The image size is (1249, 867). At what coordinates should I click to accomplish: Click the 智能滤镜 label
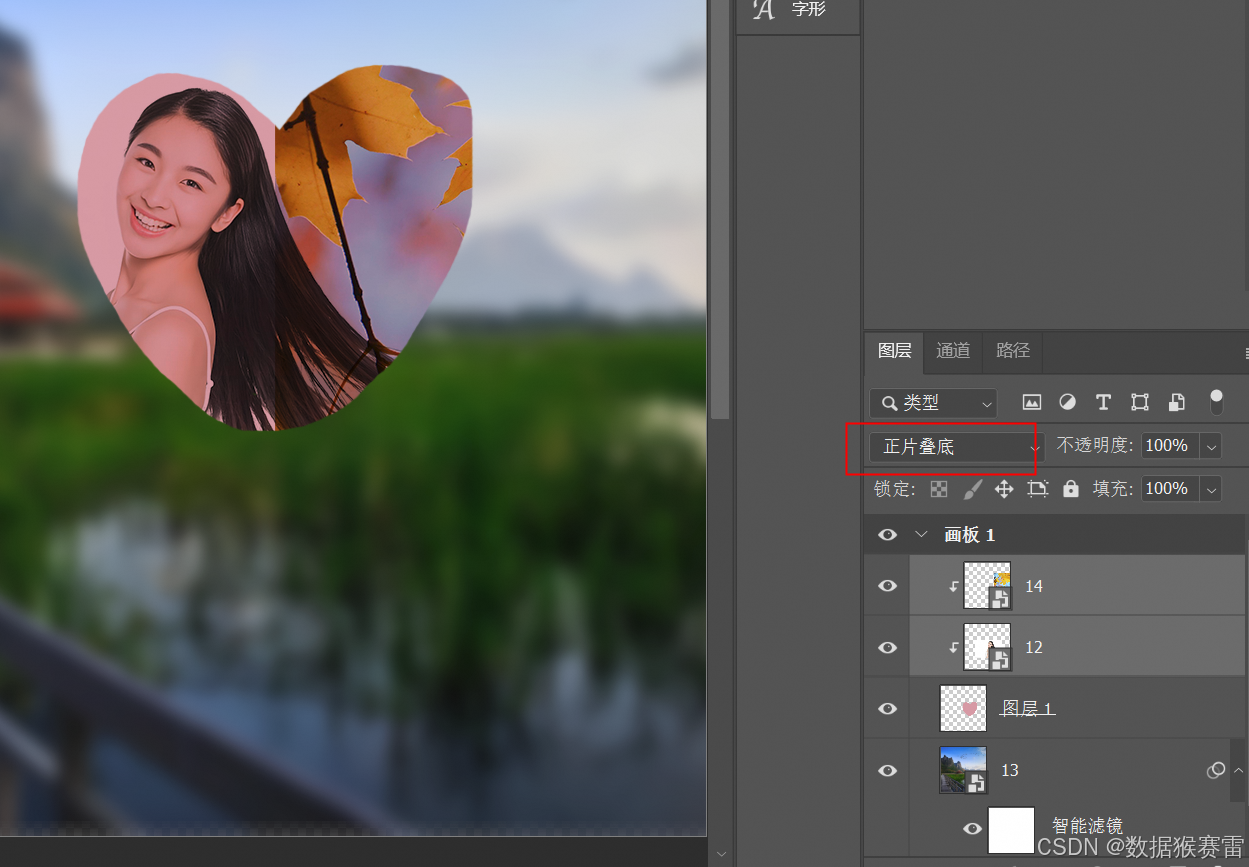click(x=1088, y=826)
